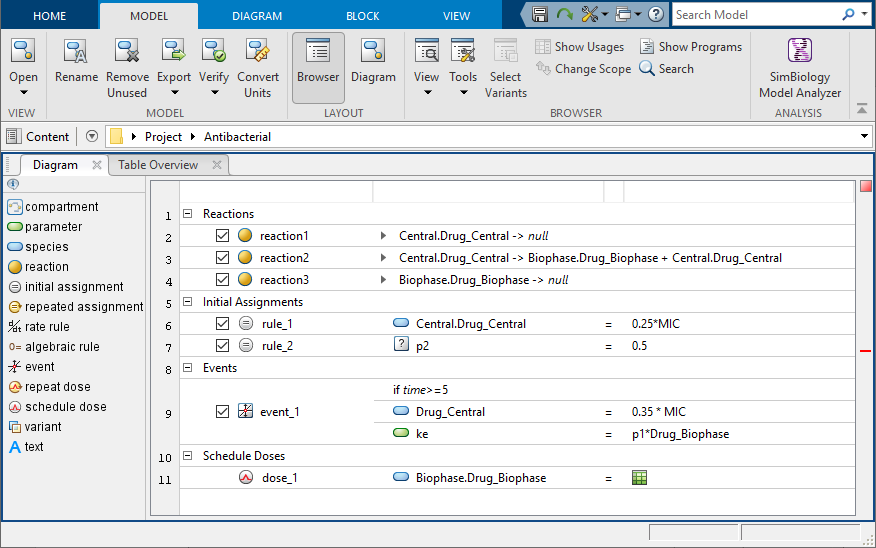Click Show Programs button
The width and height of the screenshot is (876, 548).
point(691,47)
